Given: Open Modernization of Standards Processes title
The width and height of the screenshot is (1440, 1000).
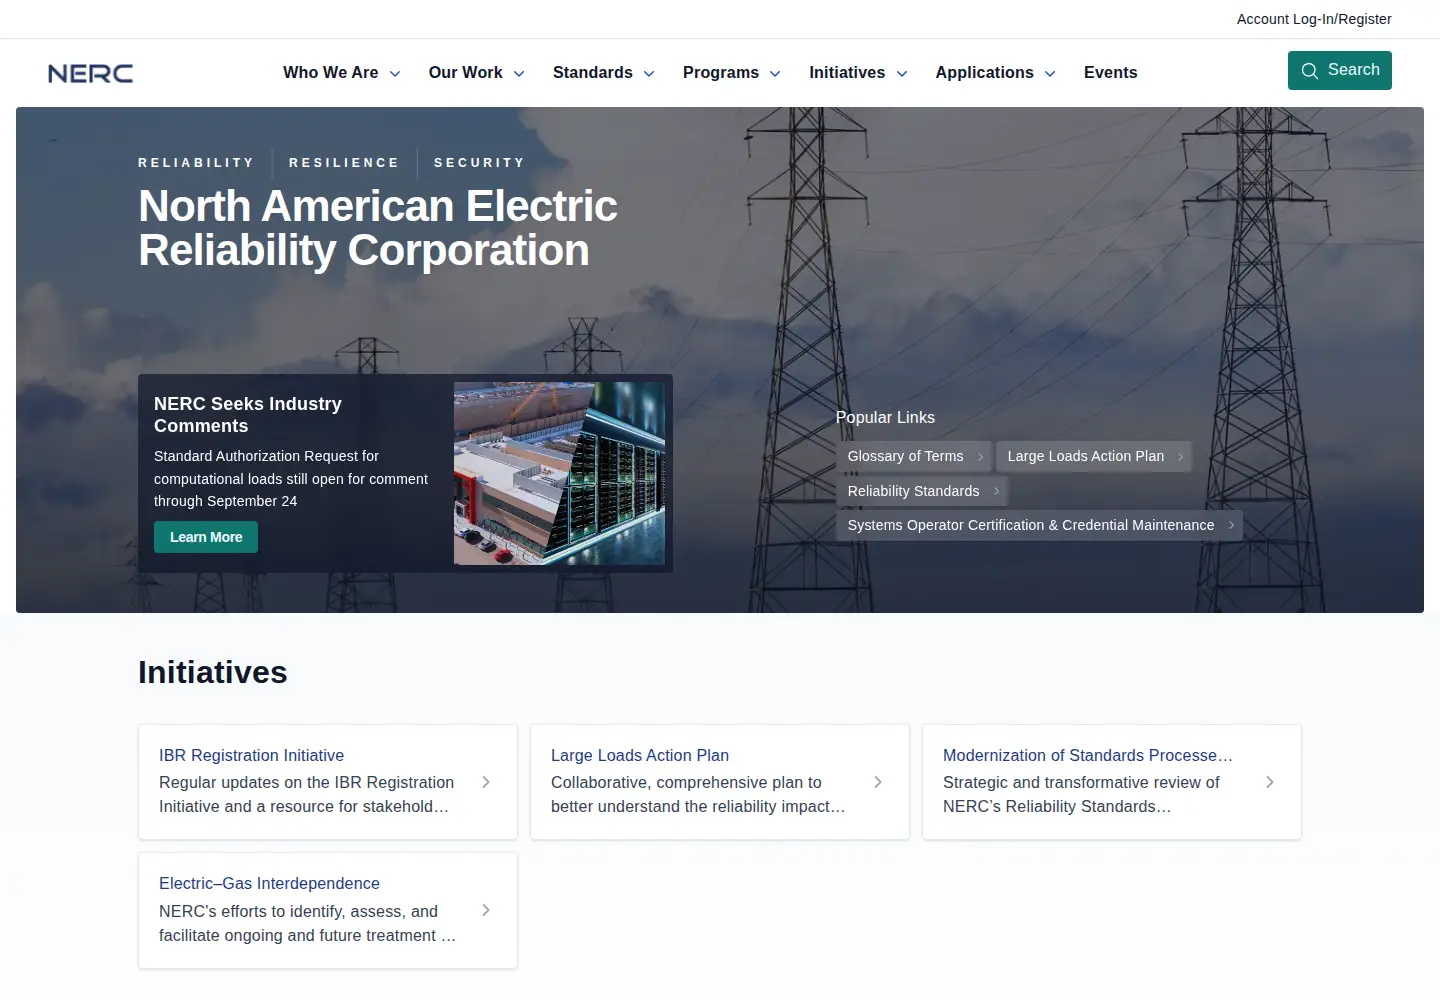Looking at the screenshot, I should click(1088, 756).
